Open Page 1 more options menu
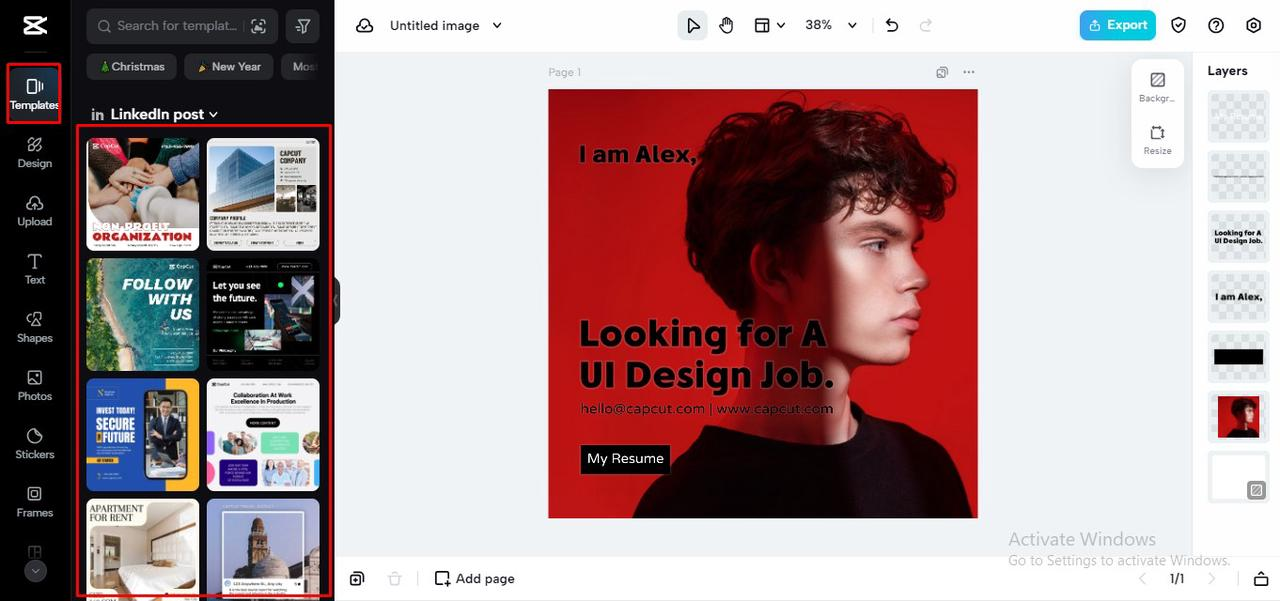1280x601 pixels. (968, 72)
